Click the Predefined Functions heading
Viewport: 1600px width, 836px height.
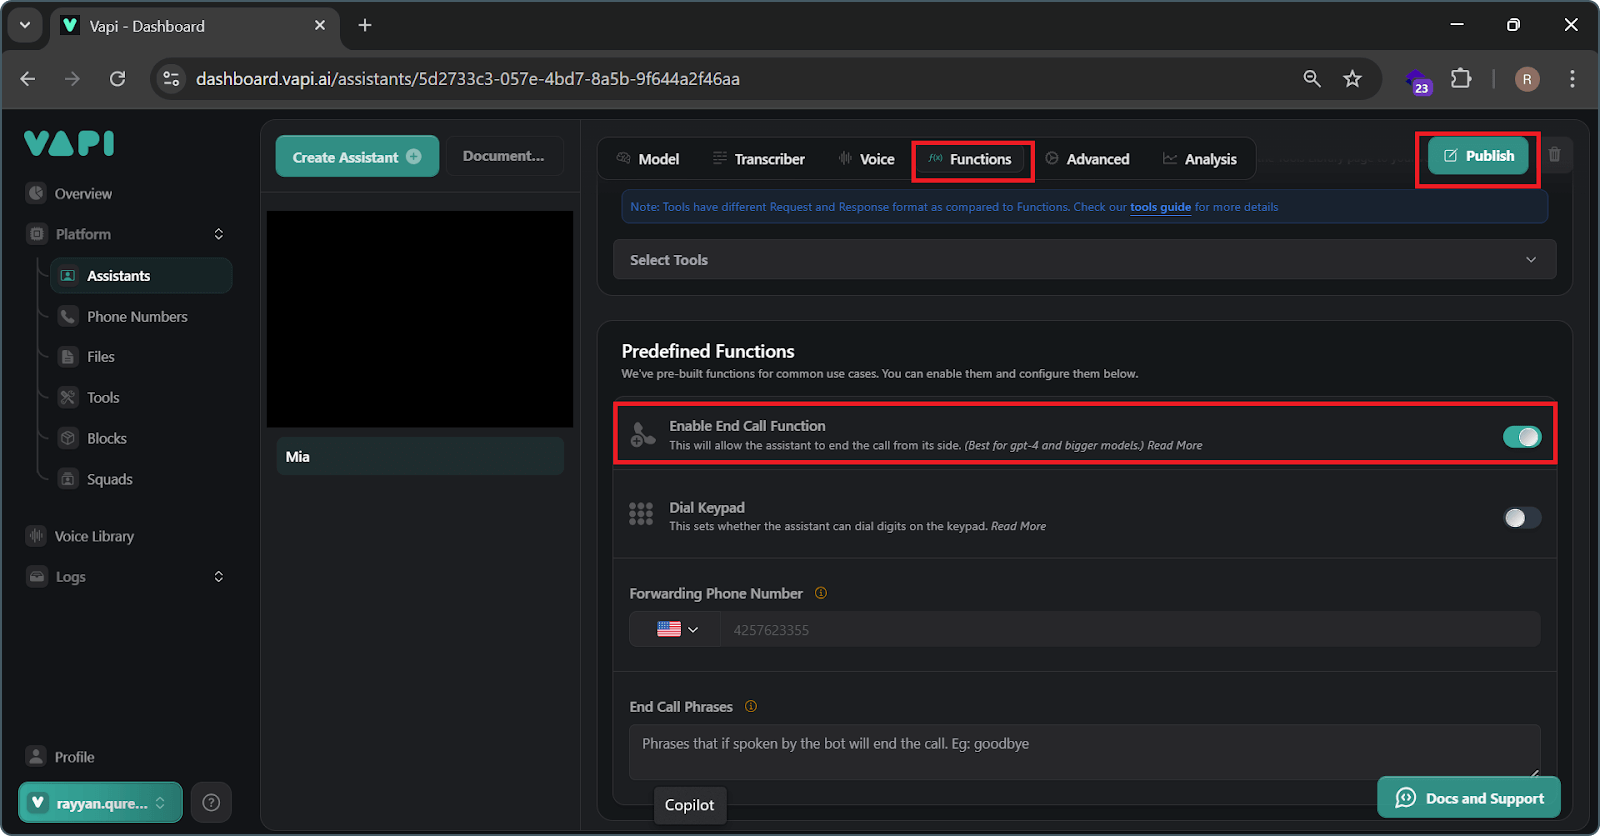[x=708, y=351]
